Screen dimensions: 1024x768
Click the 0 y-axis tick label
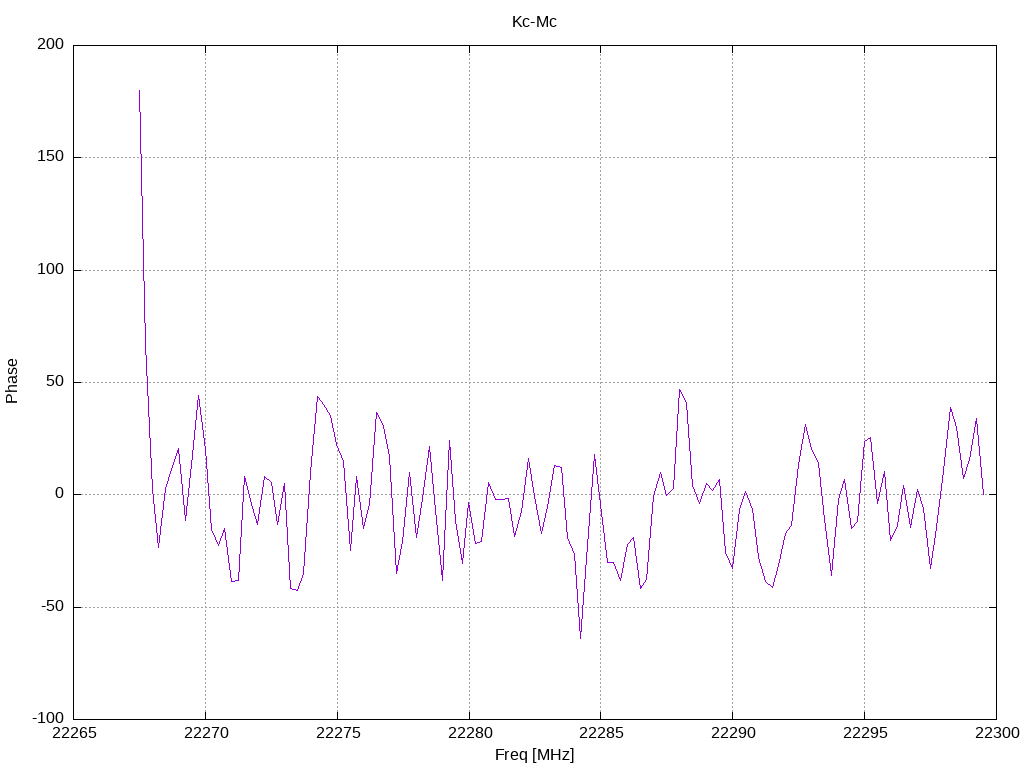59,494
